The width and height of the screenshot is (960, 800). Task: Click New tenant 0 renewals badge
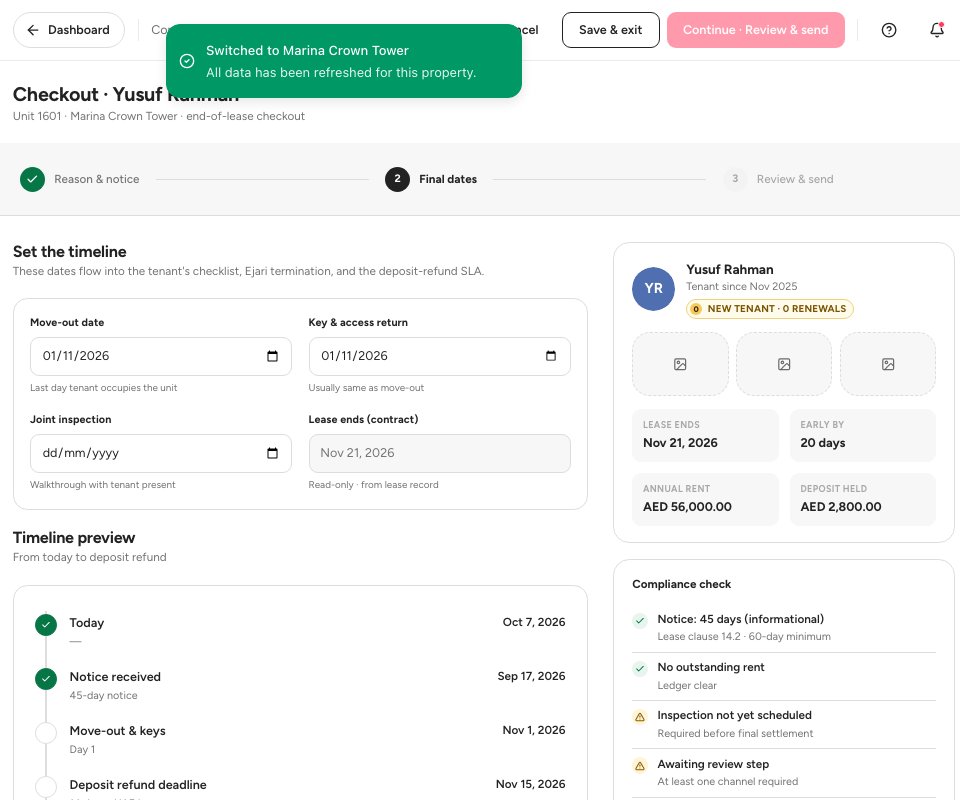click(x=770, y=309)
